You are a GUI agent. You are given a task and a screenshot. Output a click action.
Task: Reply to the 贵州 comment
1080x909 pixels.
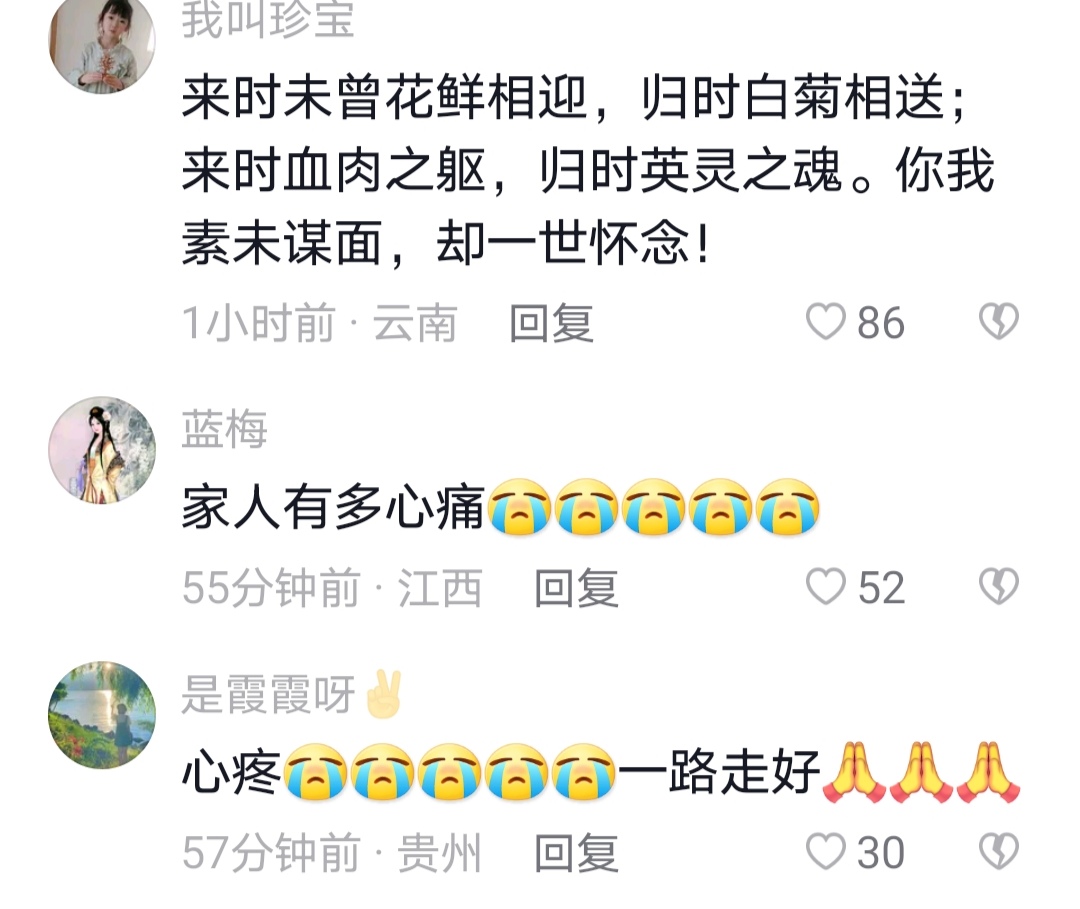tap(577, 853)
